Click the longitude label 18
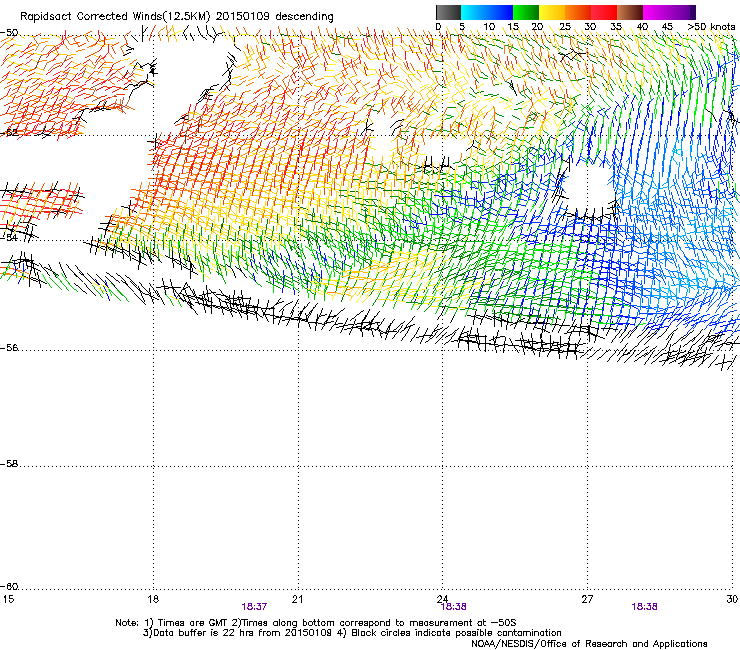 click(x=153, y=599)
